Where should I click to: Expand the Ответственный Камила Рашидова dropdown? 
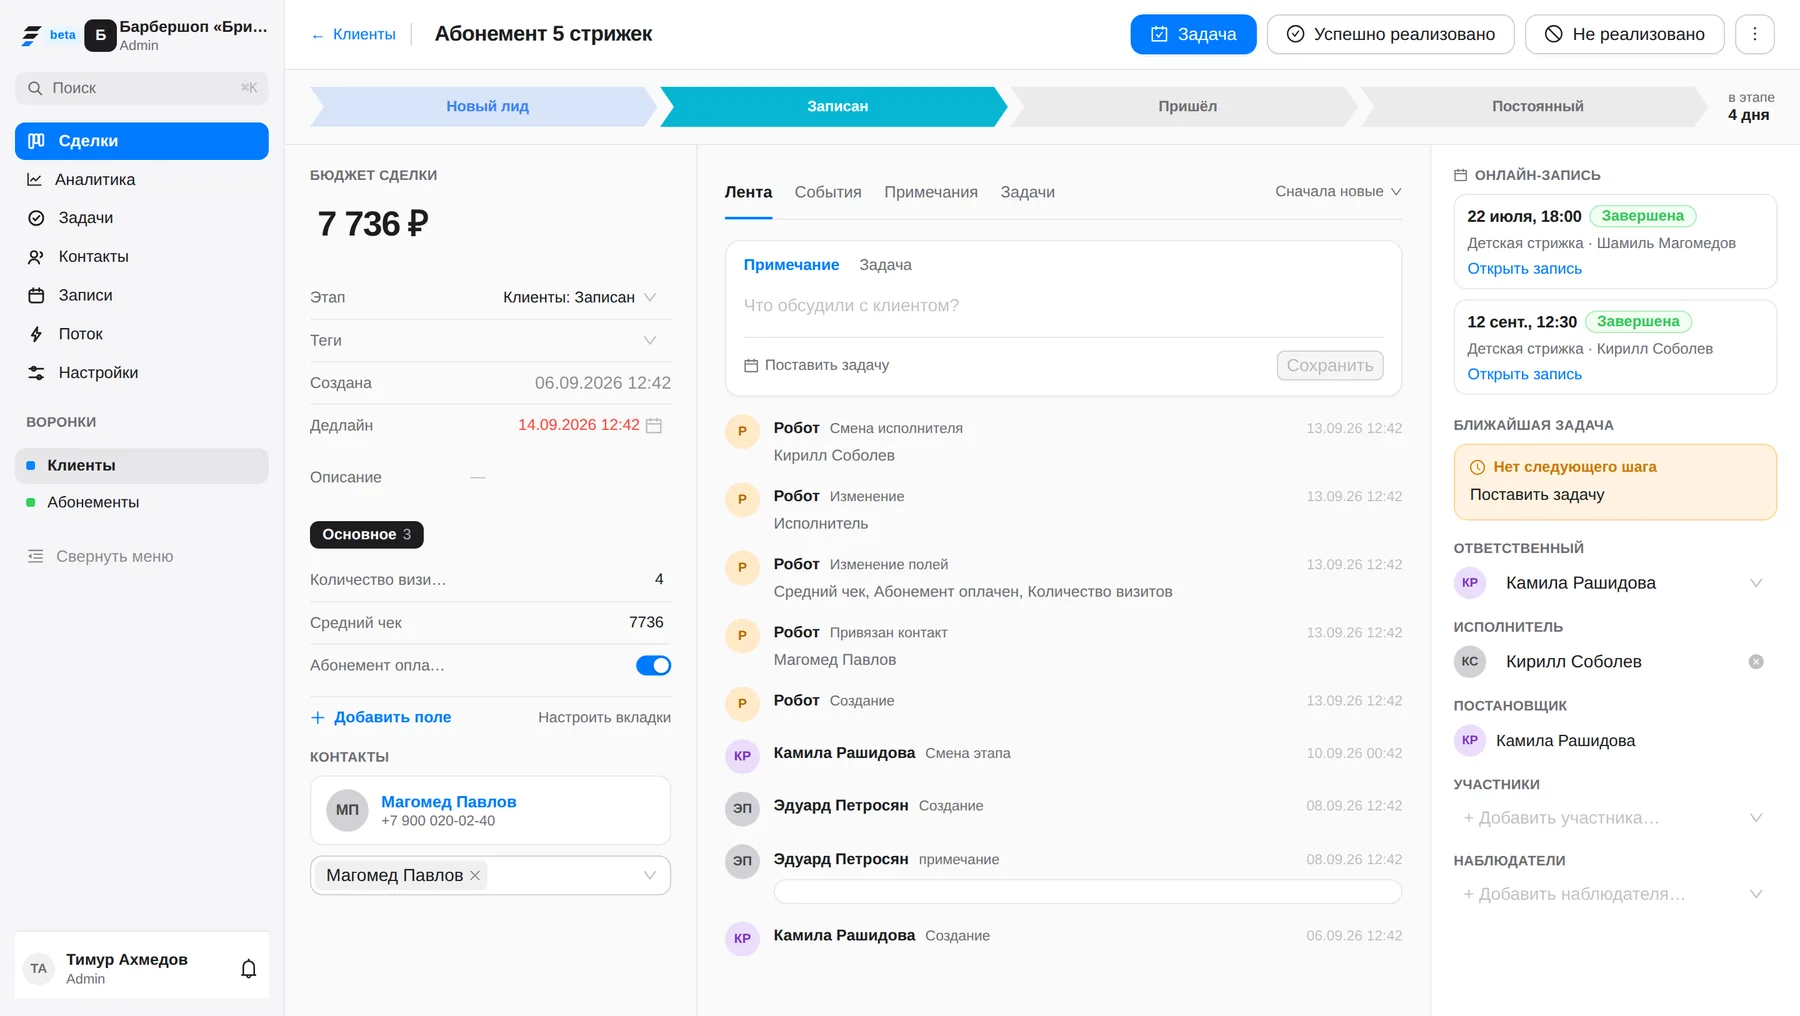tap(1755, 583)
